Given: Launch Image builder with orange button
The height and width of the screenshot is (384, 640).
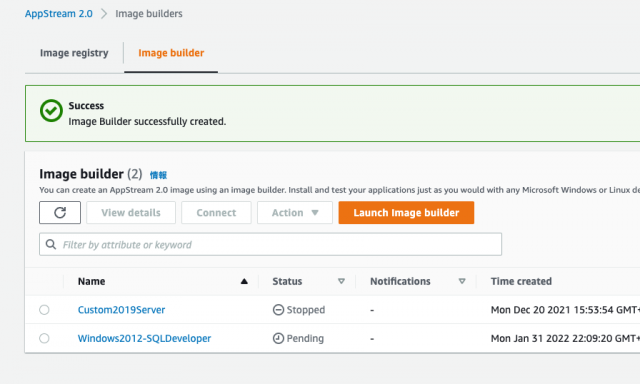Looking at the screenshot, I should [x=406, y=213].
